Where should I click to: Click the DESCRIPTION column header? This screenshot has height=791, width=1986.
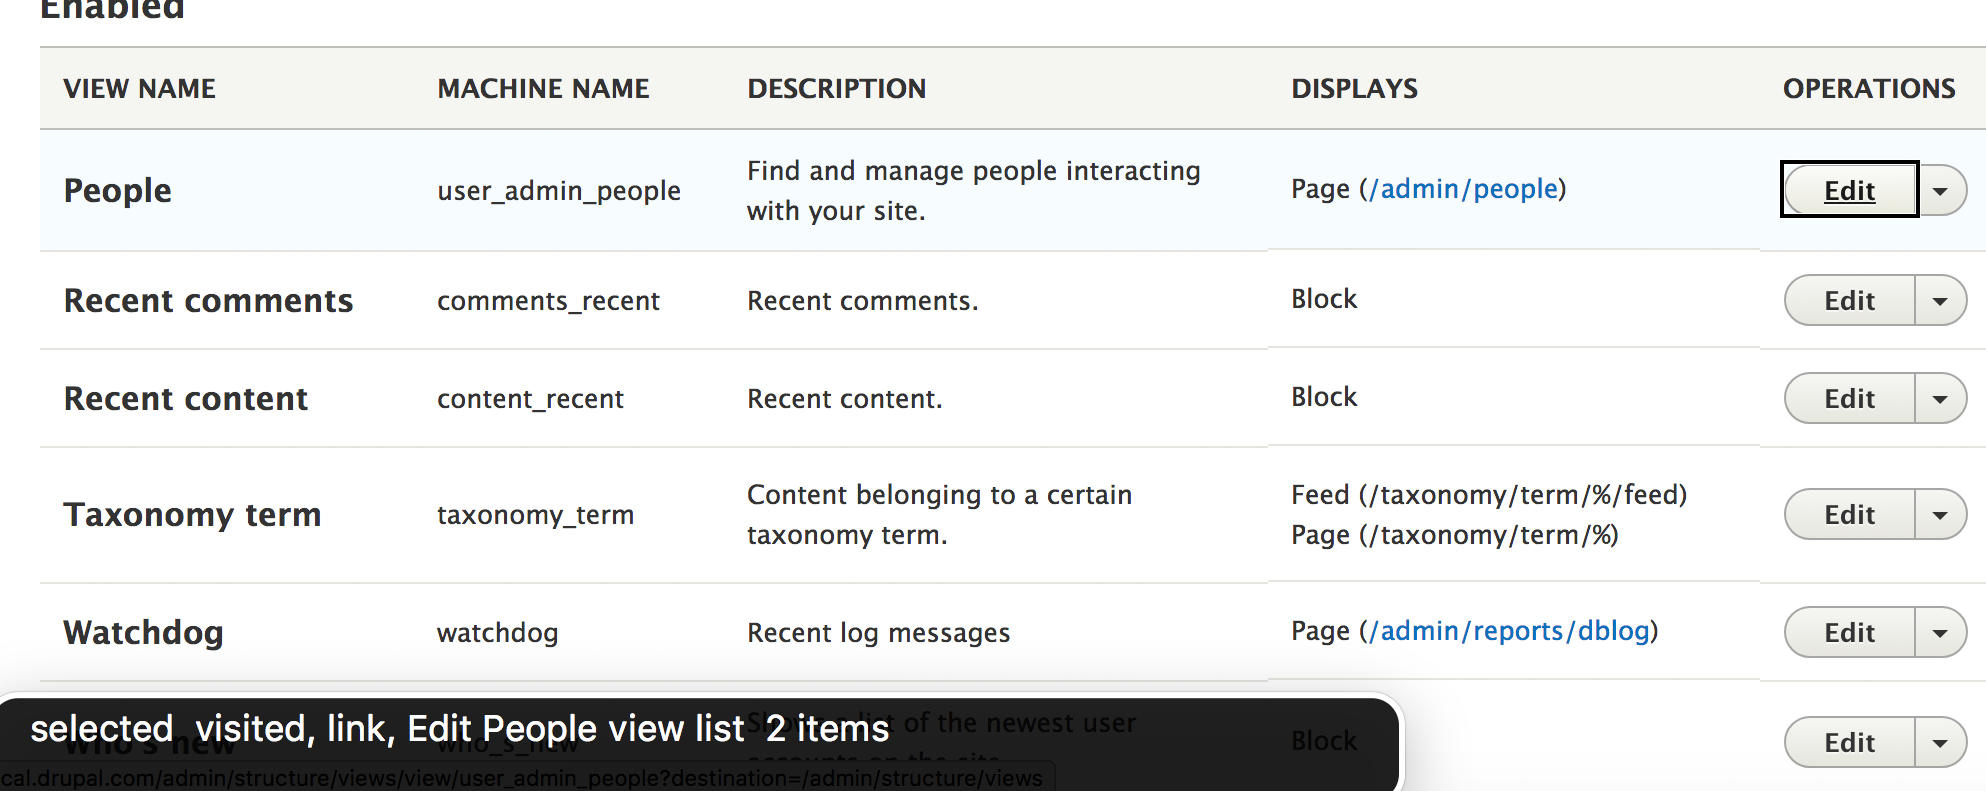tap(836, 88)
